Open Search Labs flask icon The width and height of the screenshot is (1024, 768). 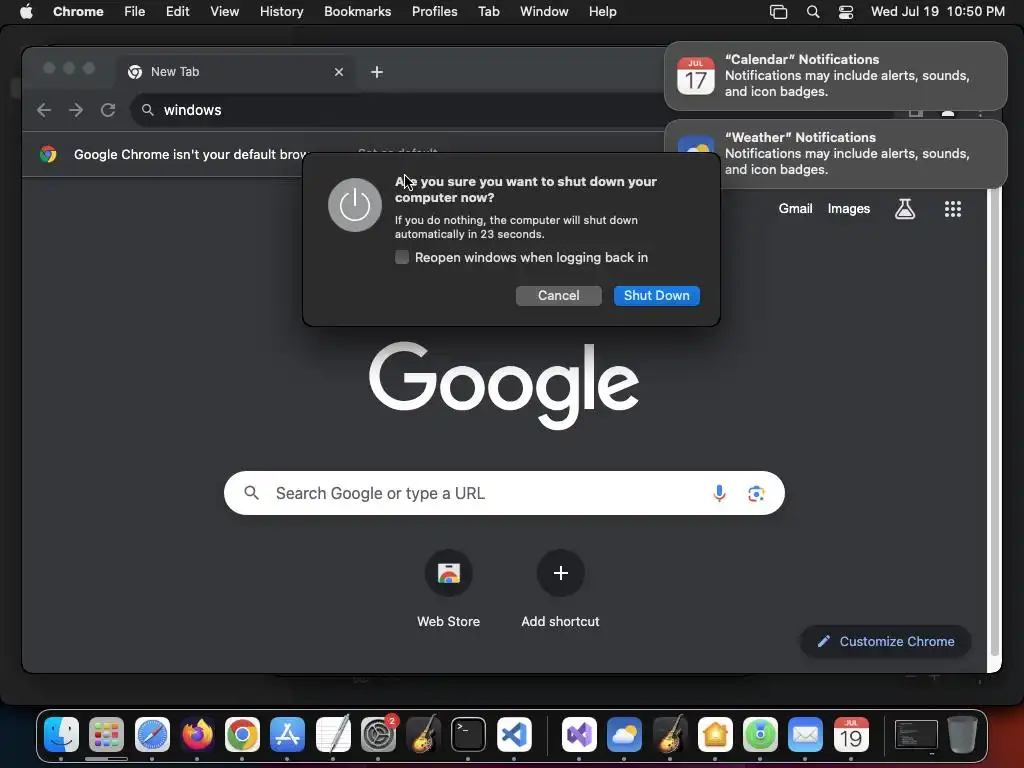pos(904,209)
